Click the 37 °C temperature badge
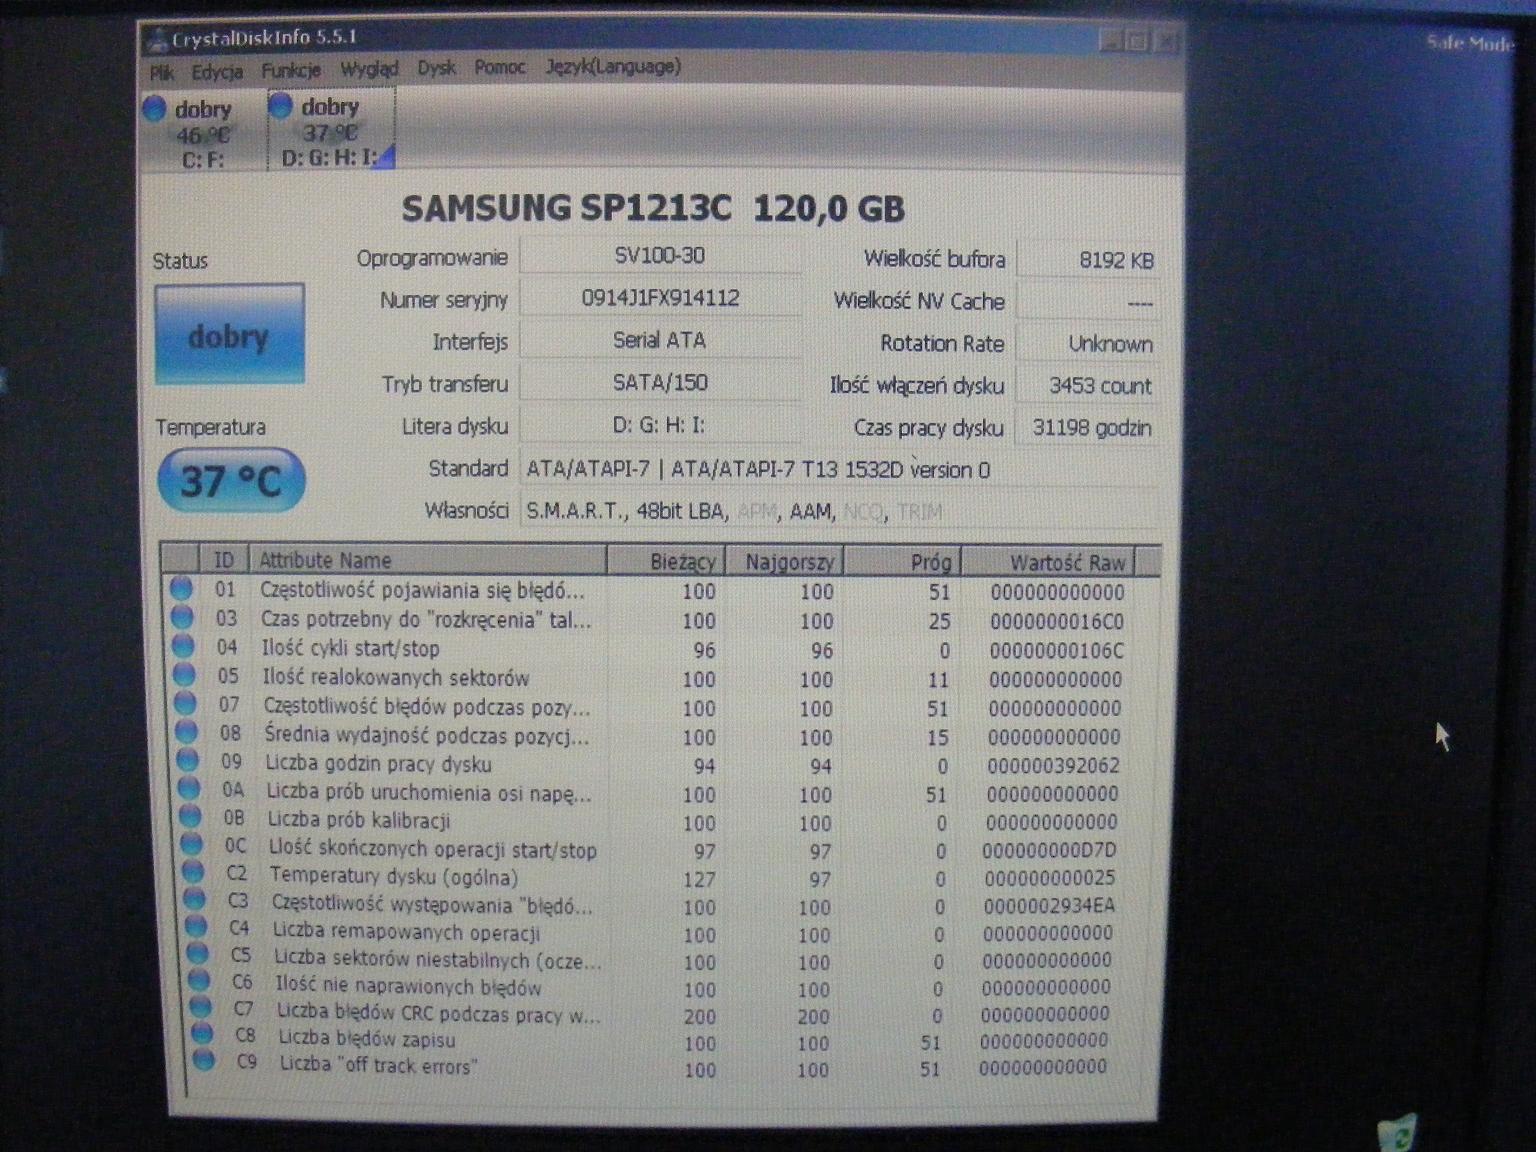 coord(231,479)
